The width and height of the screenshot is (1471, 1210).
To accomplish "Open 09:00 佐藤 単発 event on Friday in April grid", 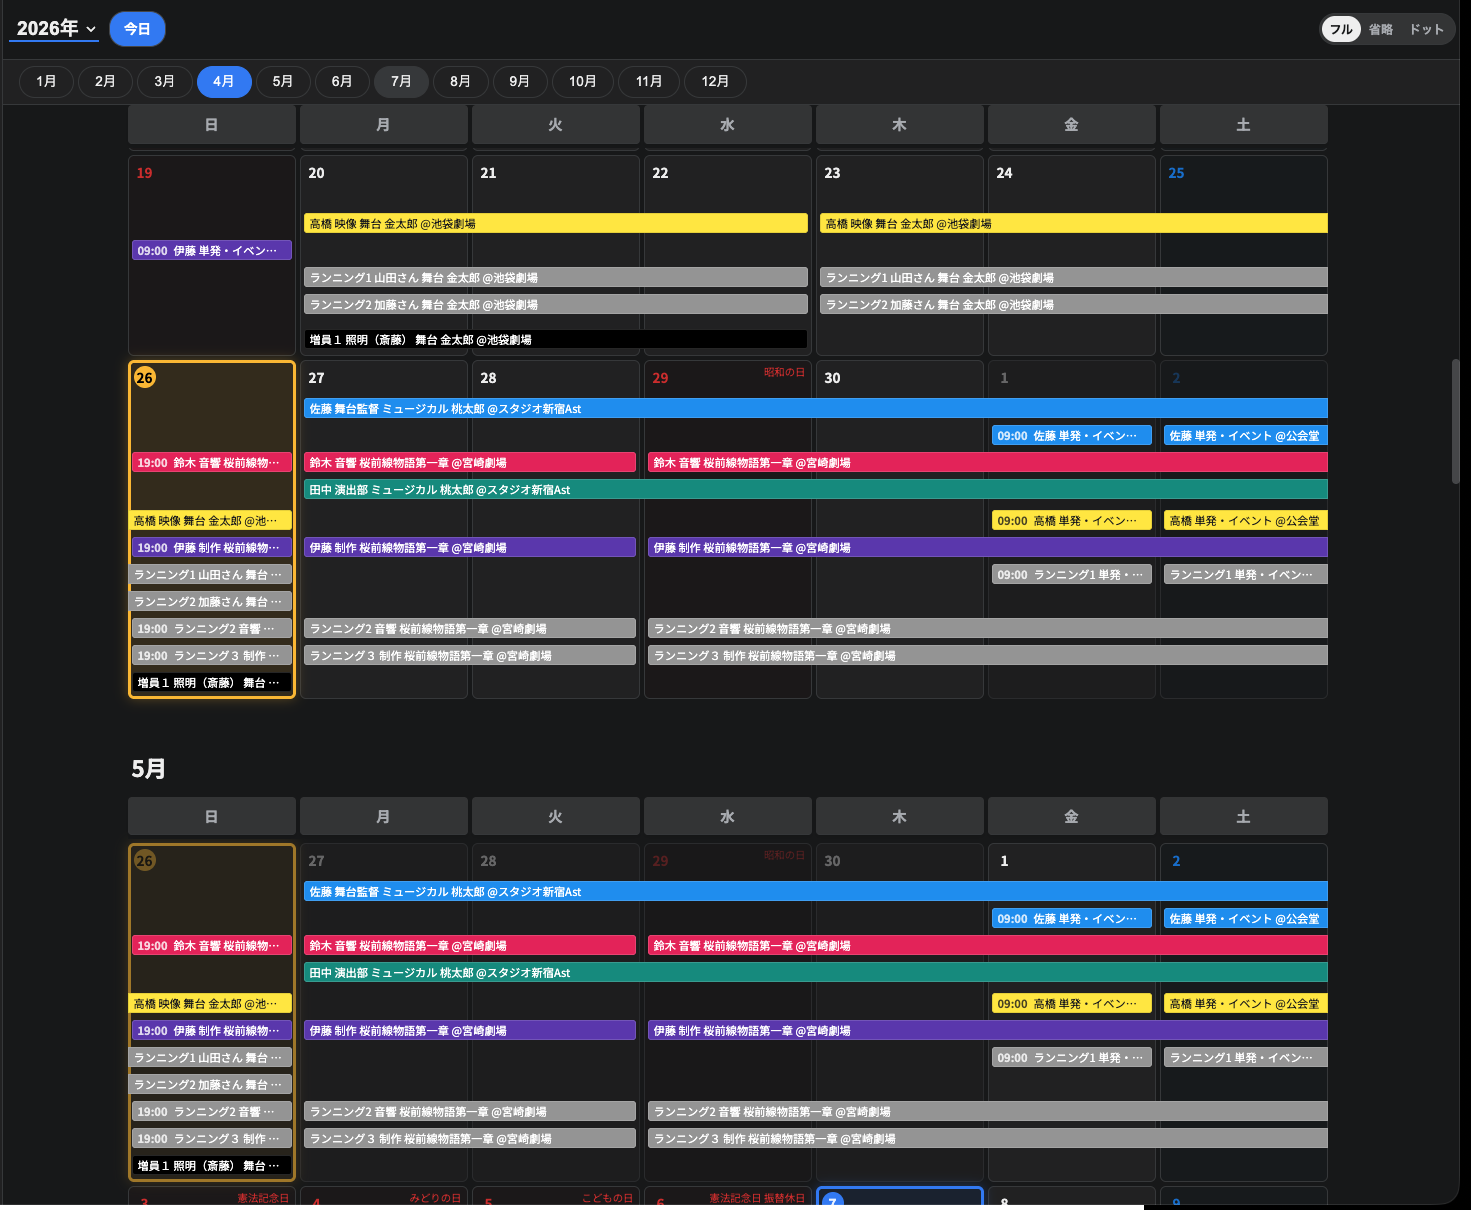I will (1072, 435).
